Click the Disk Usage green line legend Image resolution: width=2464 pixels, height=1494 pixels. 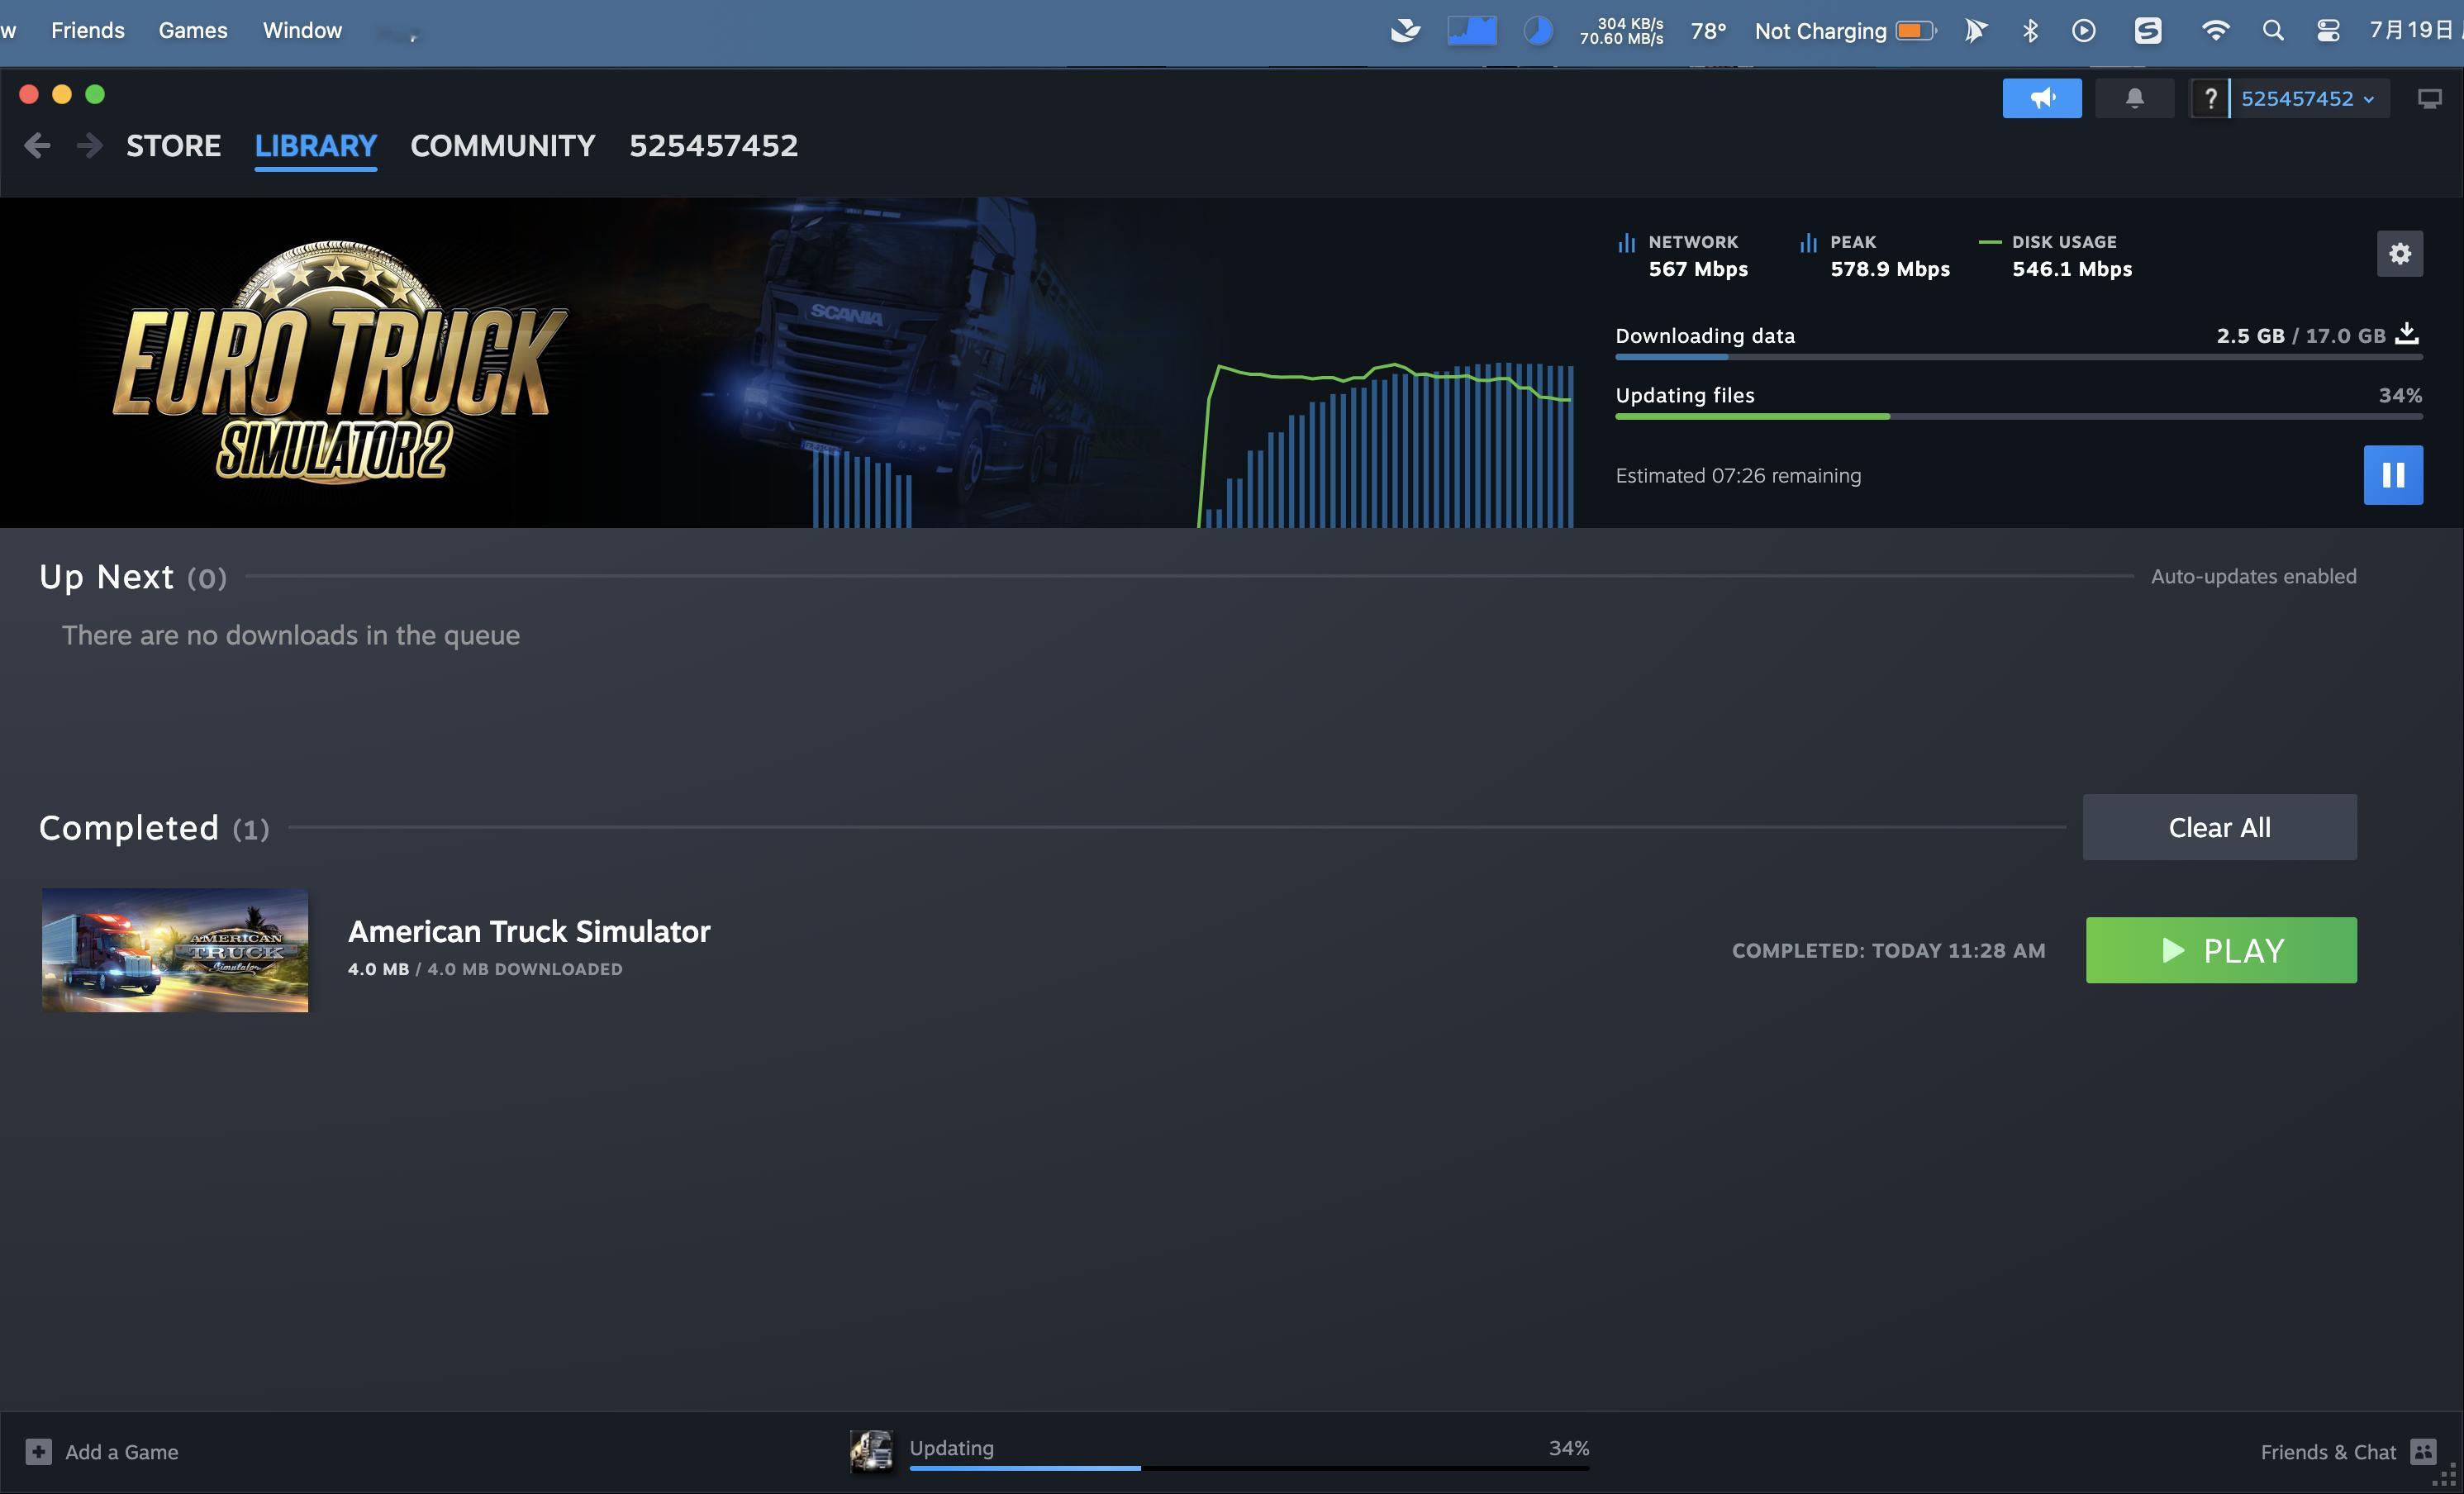1989,242
